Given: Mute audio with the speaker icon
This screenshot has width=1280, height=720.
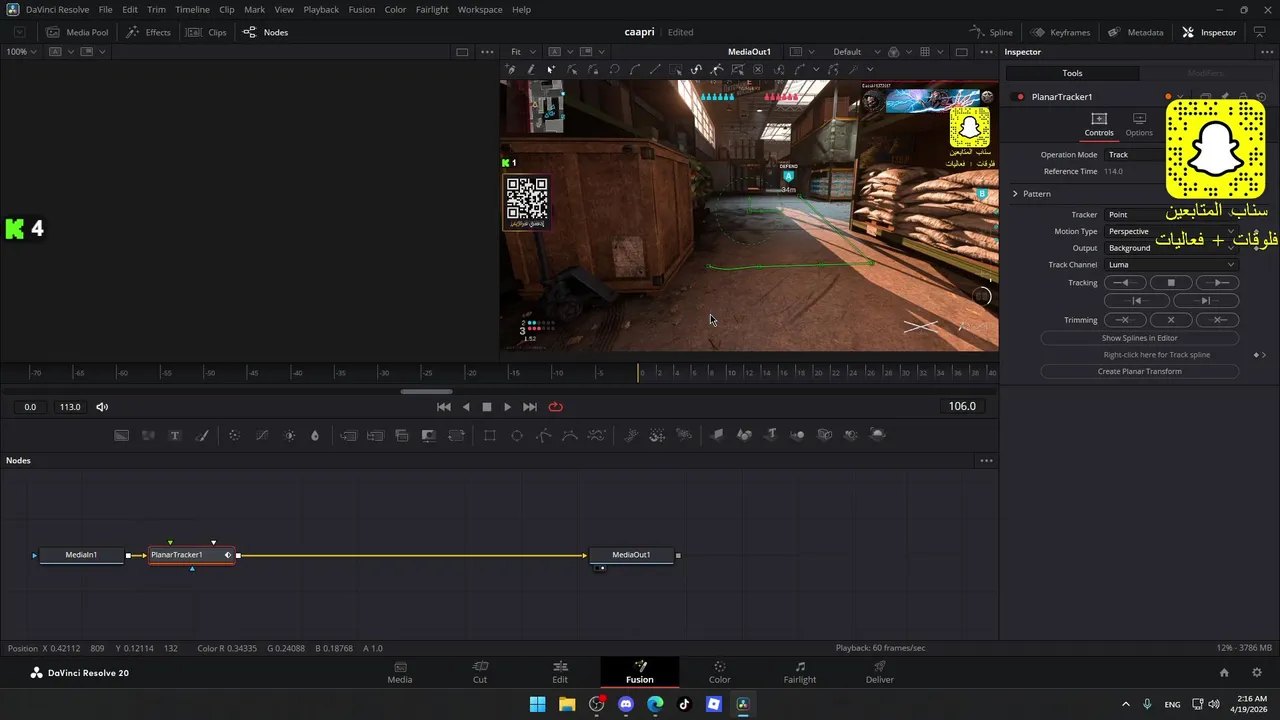Looking at the screenshot, I should tap(102, 407).
